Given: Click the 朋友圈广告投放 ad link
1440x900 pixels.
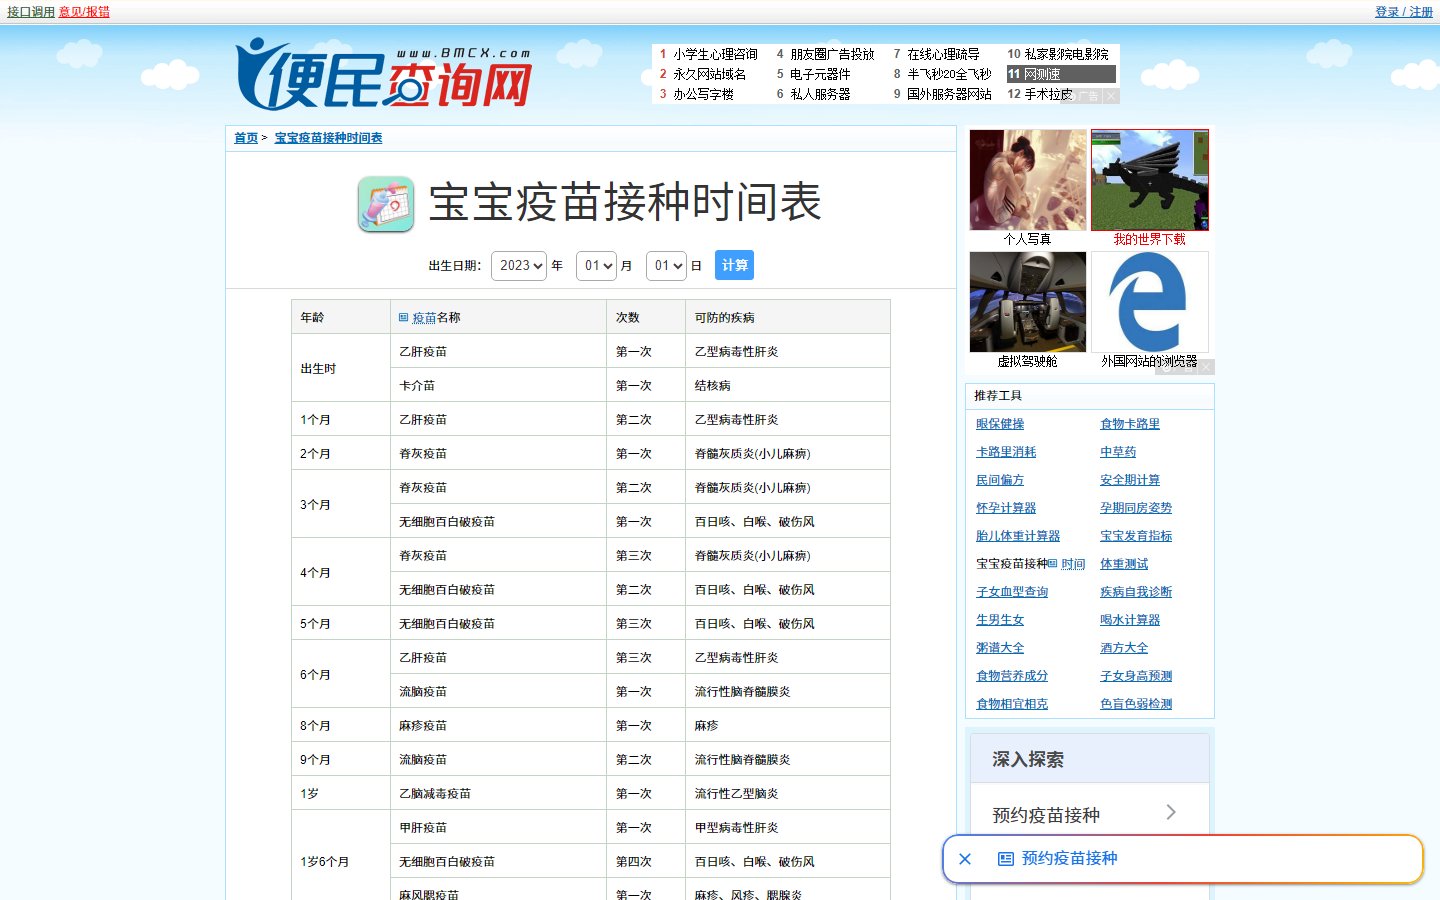Looking at the screenshot, I should click(832, 54).
